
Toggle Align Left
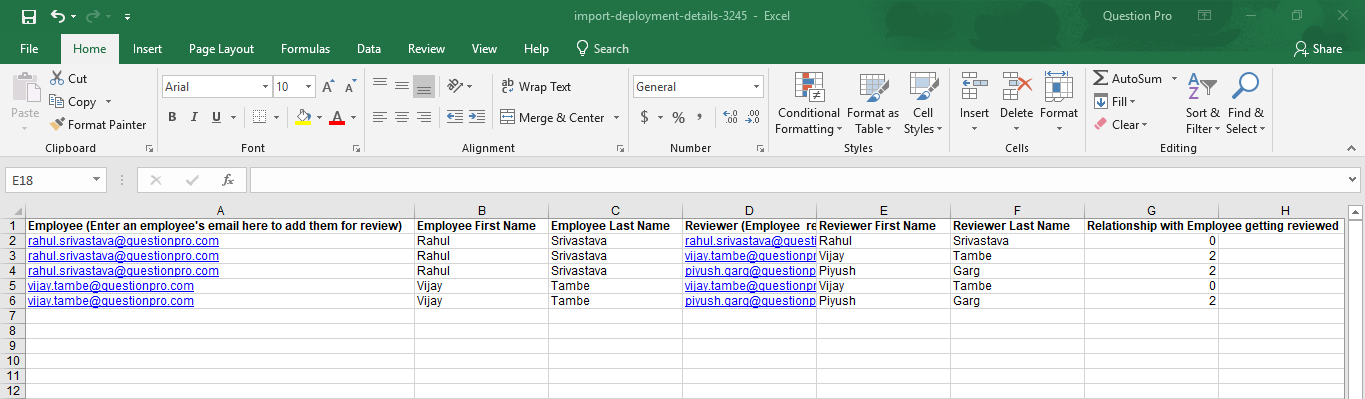[x=379, y=117]
